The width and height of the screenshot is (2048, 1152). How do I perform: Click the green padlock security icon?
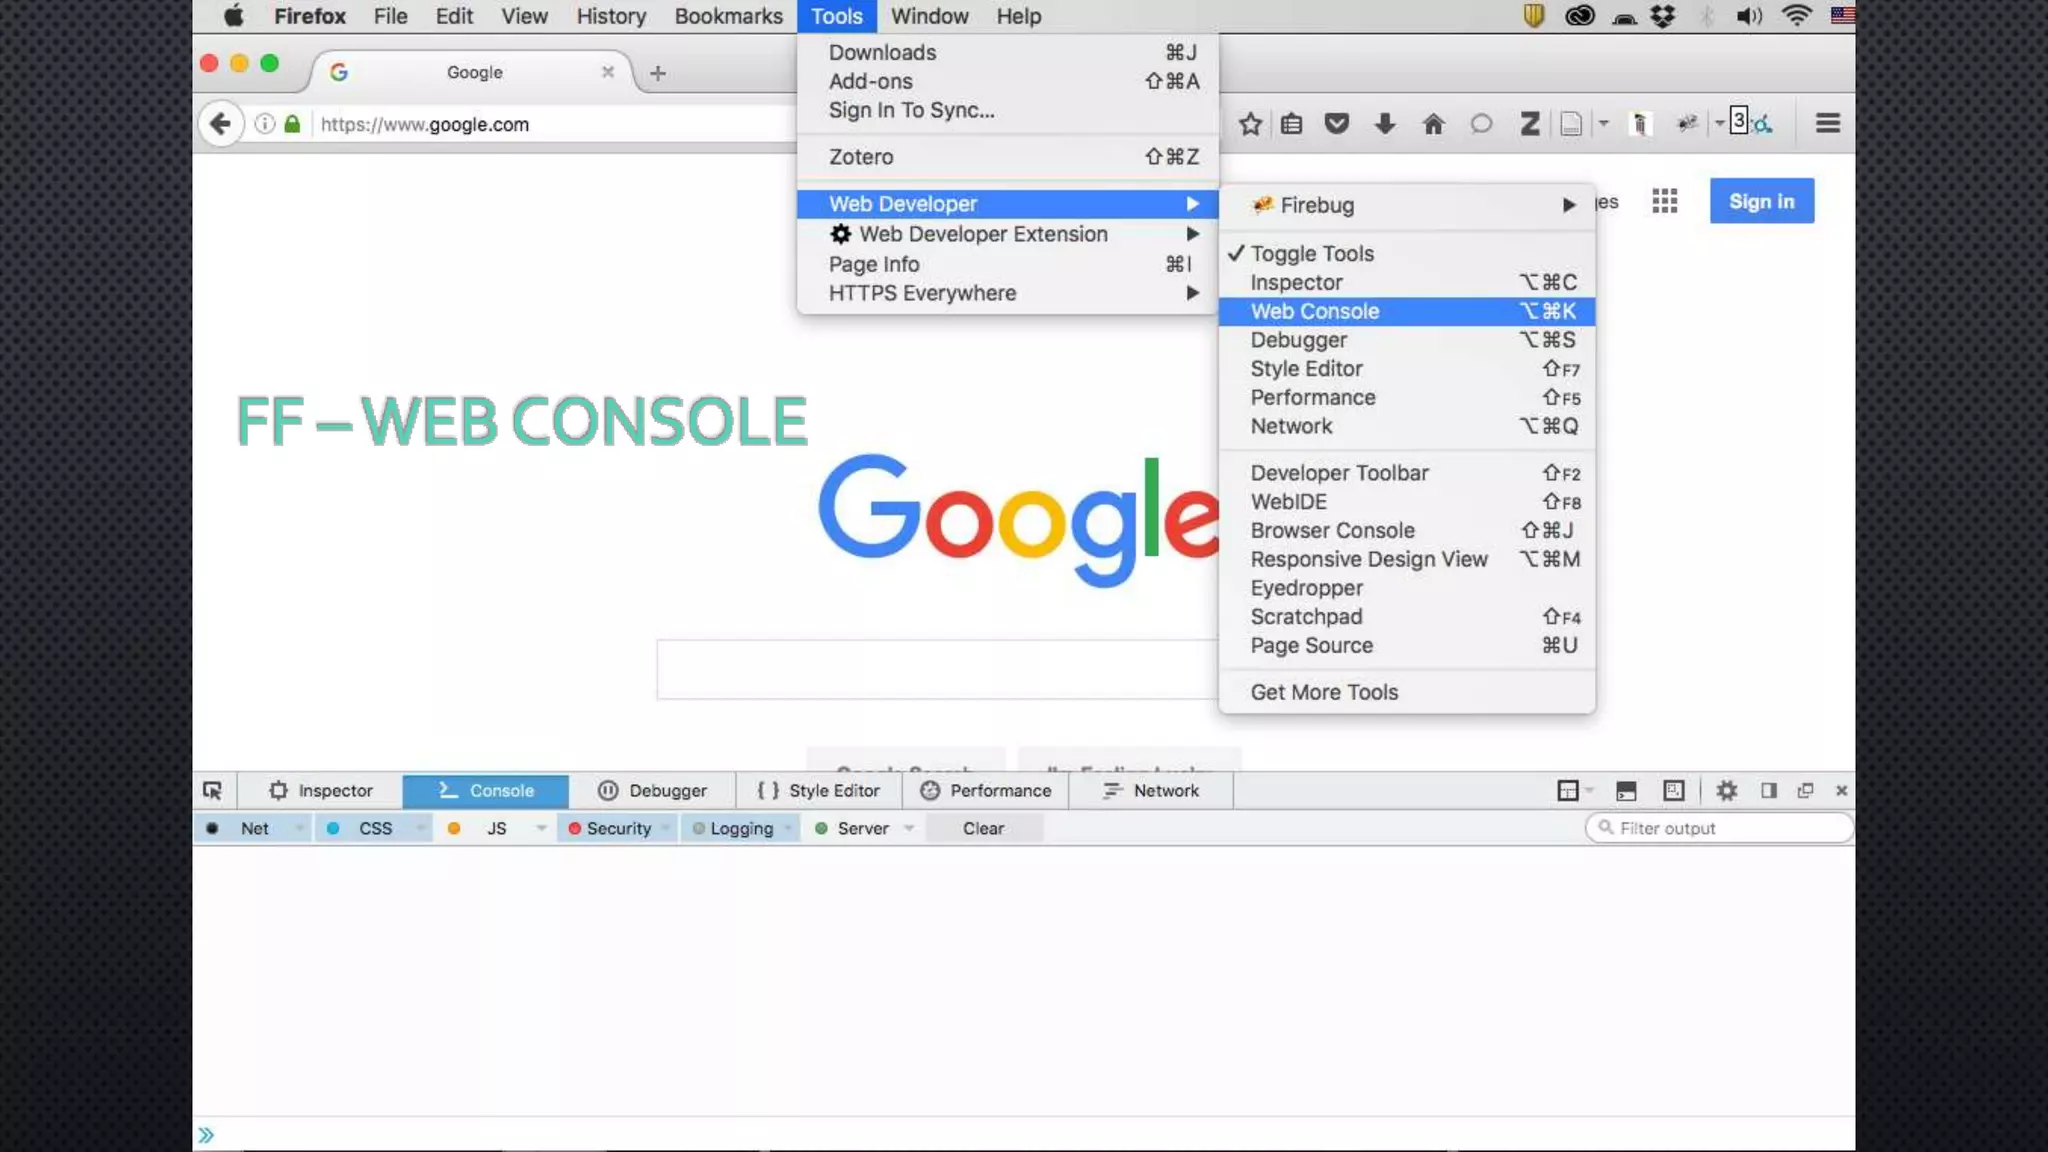click(292, 124)
